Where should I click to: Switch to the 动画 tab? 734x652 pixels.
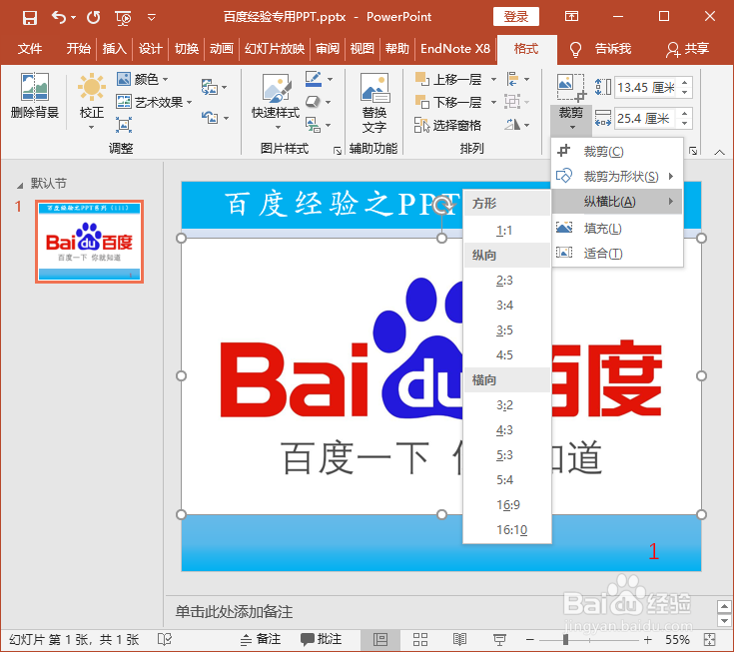pos(221,49)
